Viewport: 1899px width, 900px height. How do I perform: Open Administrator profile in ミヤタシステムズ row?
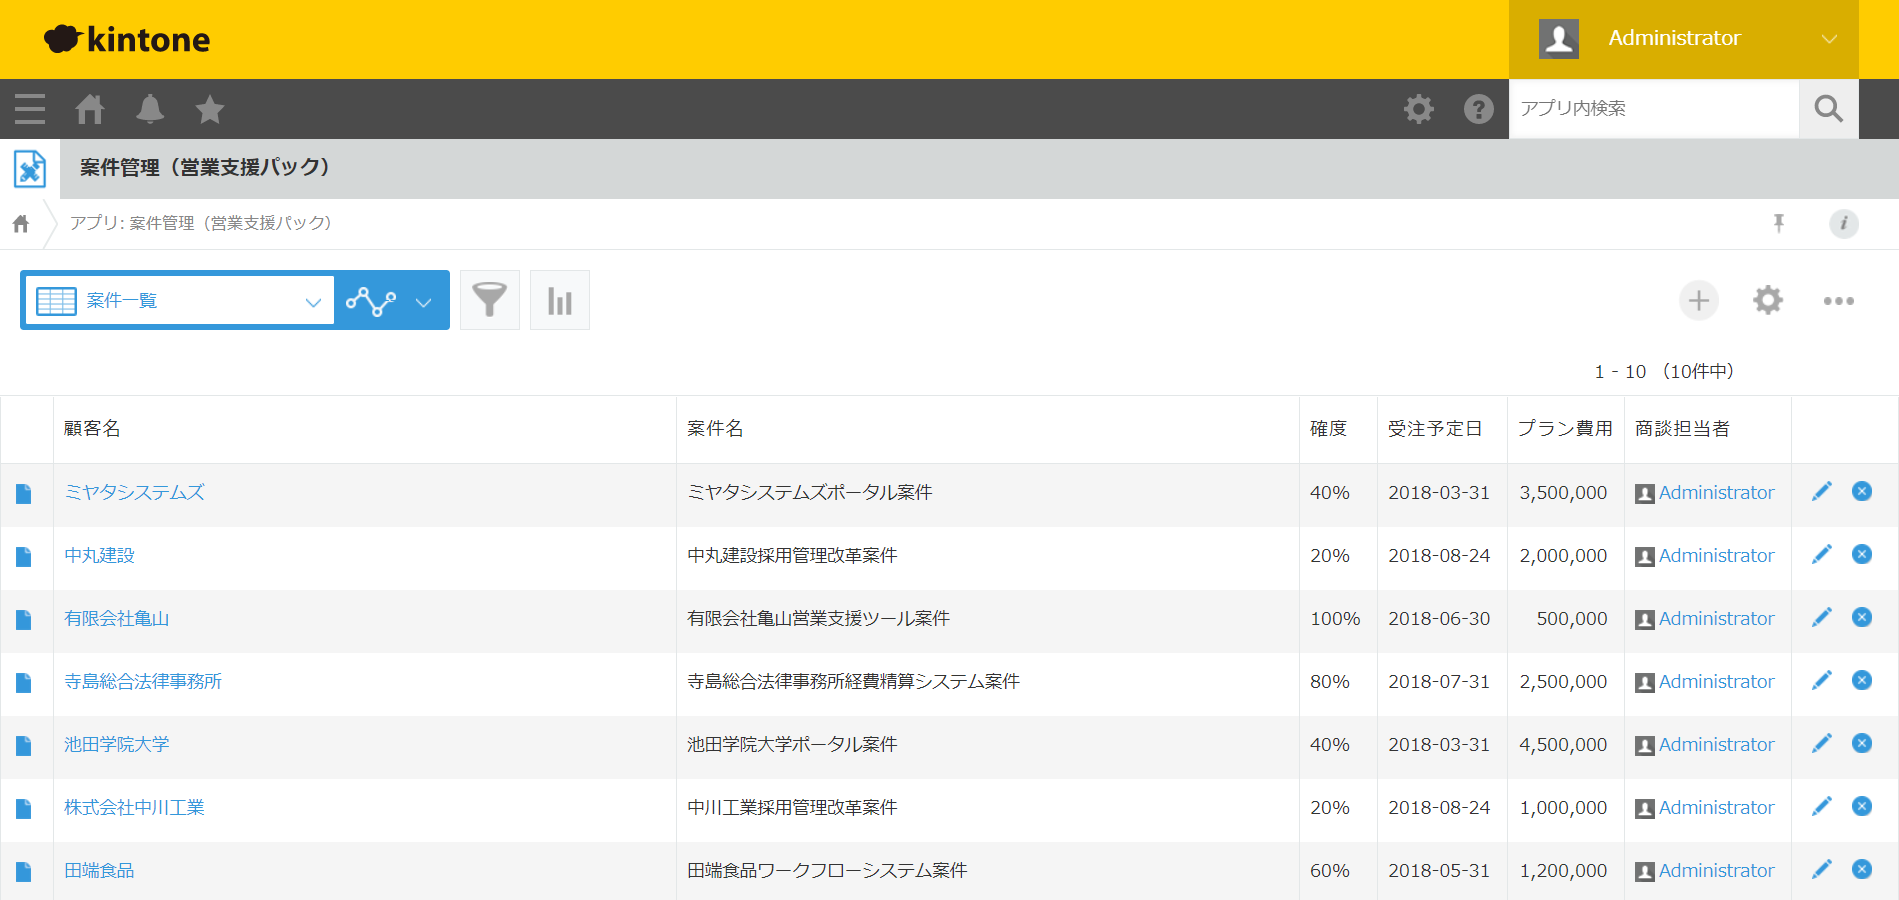coord(1716,492)
